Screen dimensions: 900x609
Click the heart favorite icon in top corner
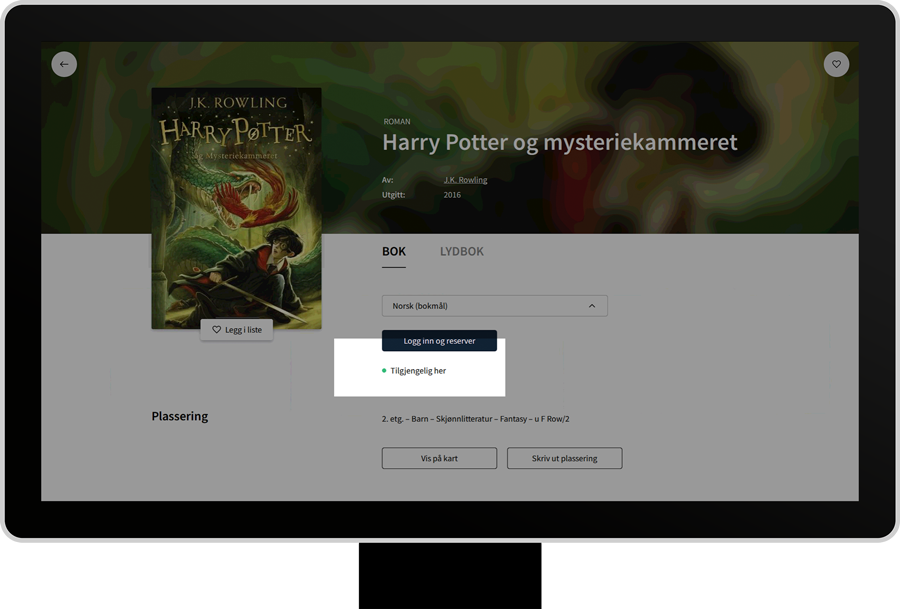[x=836, y=64]
